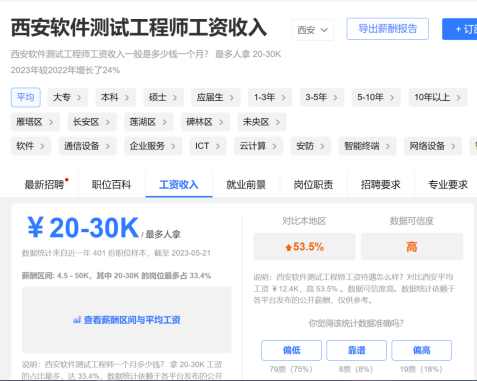
Task: Click the orange up-arrow beside 53.5%
Action: [x=289, y=247]
